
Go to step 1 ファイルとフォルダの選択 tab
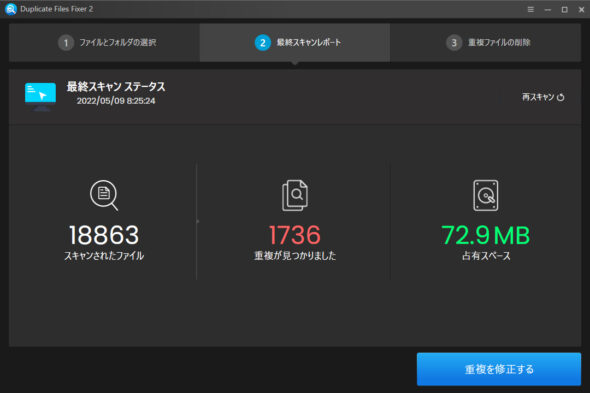pos(105,43)
